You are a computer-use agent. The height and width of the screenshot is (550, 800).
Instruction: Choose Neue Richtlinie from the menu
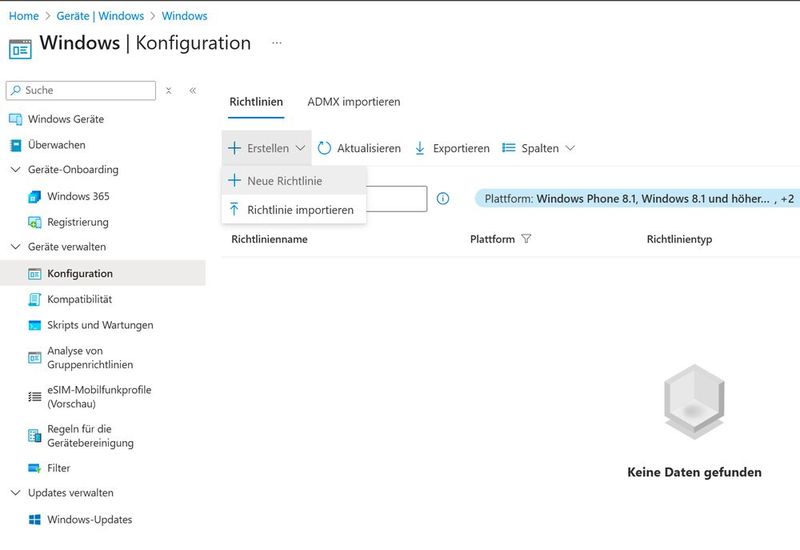294,181
